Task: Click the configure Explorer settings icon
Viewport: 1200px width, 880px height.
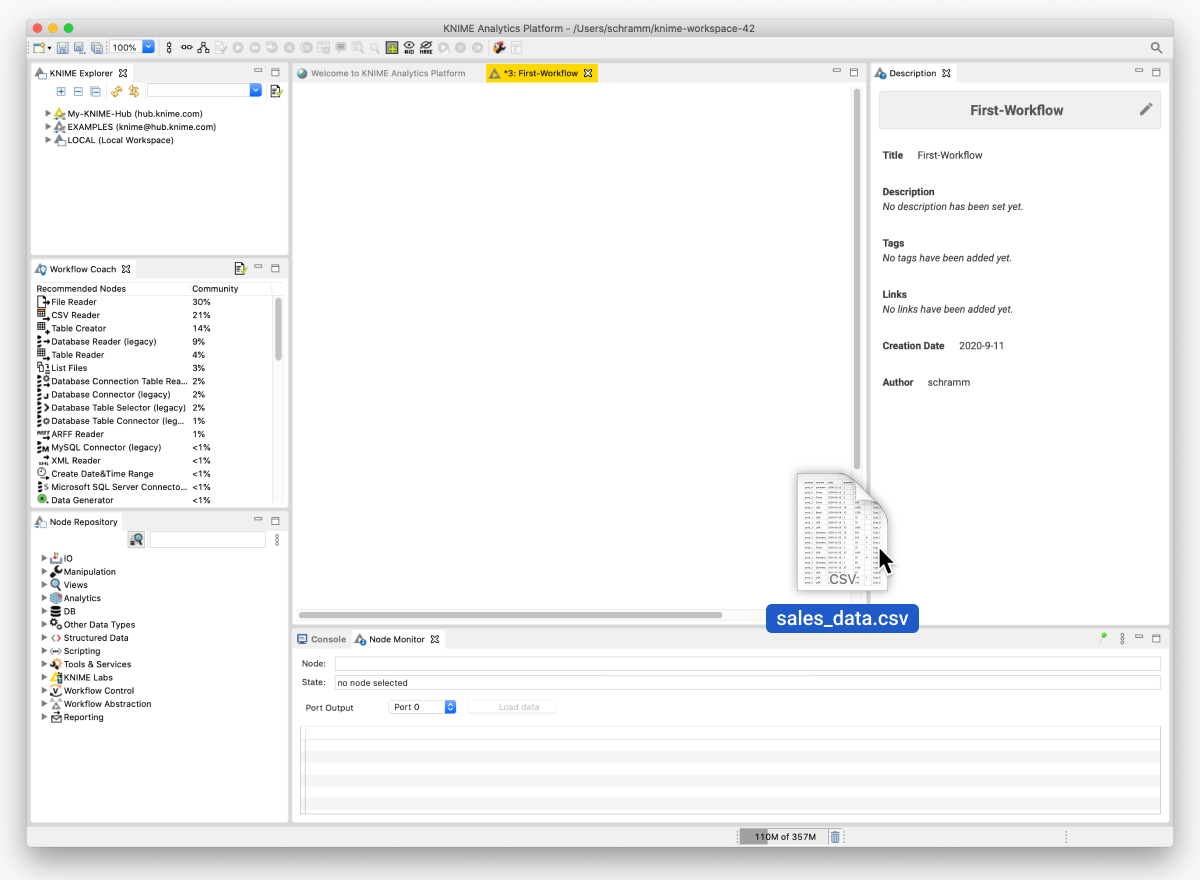Action: click(x=276, y=91)
